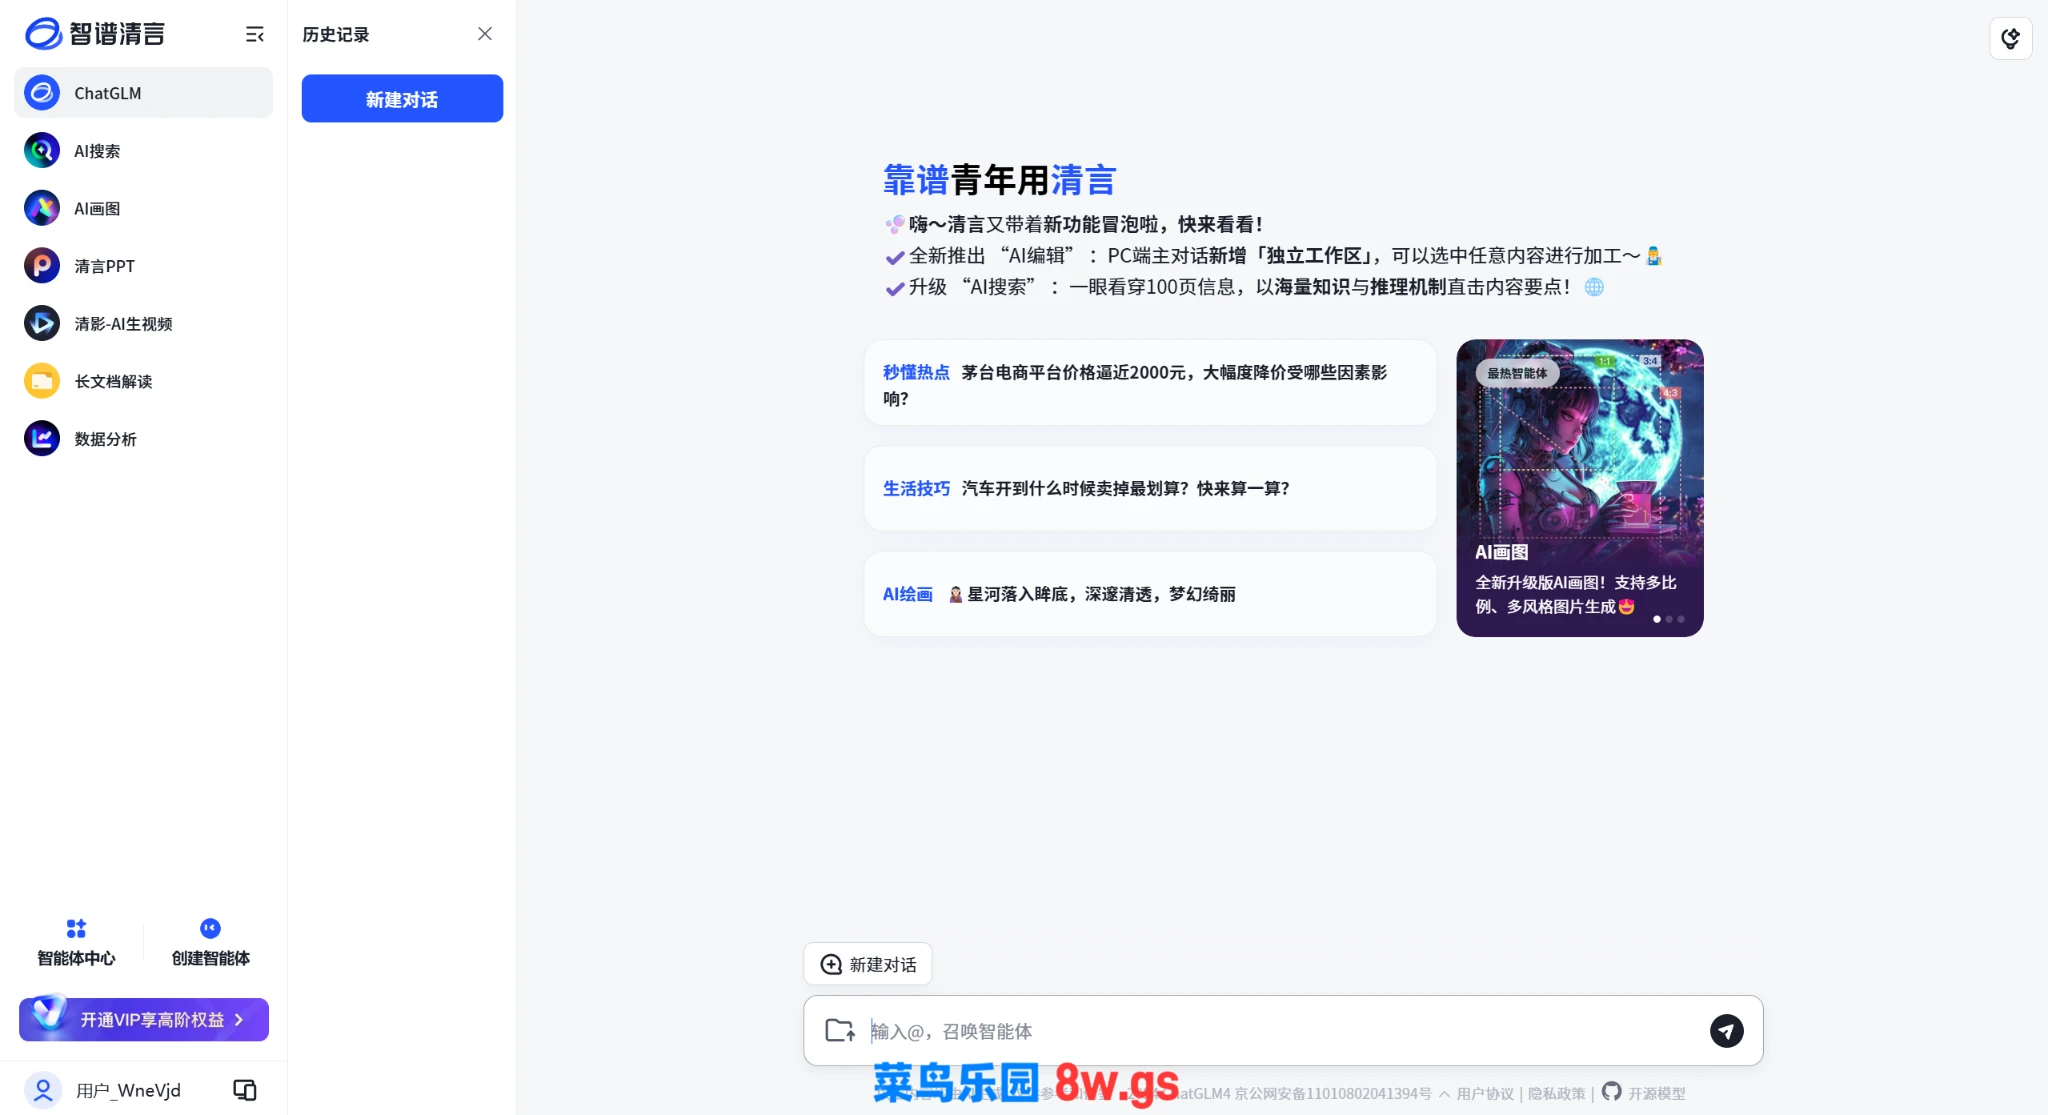This screenshot has height=1115, width=2048.
Task: Collapse the sidebar with the menu icon
Action: 255,35
